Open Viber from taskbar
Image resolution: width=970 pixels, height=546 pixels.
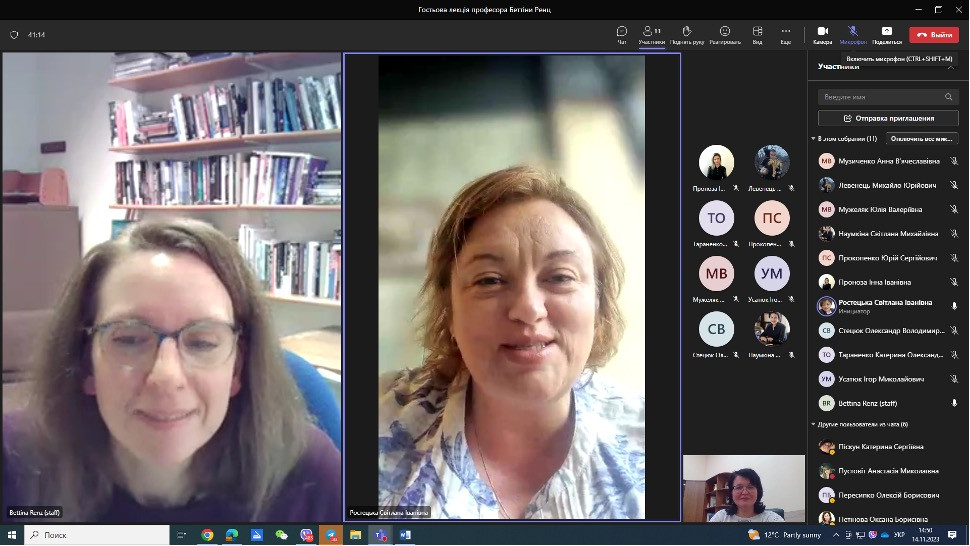[306, 535]
